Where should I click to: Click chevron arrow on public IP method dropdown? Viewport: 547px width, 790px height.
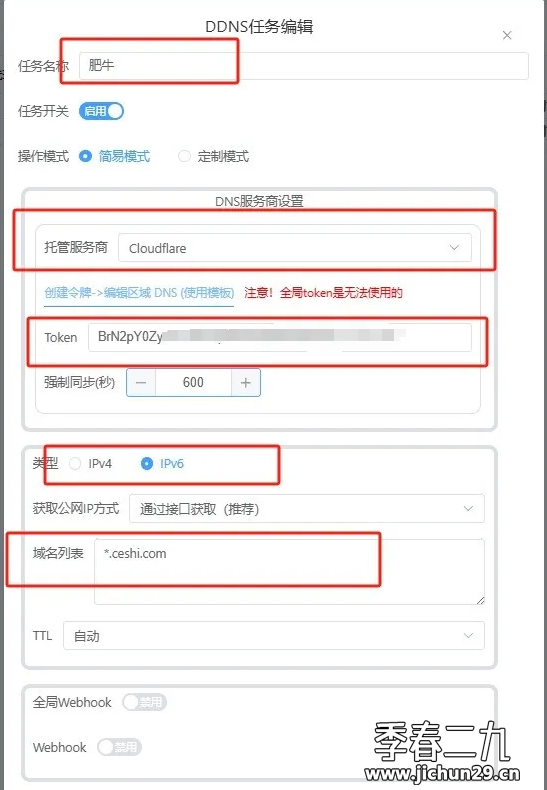pos(468,508)
